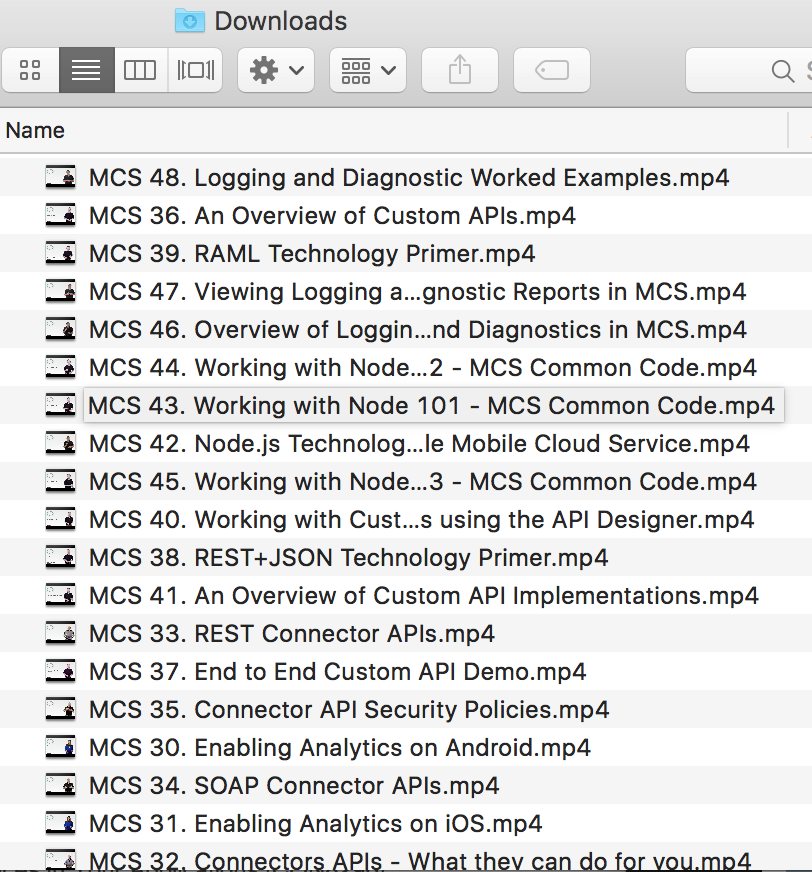812x872 pixels.
Task: Switch to column view
Action: (141, 70)
